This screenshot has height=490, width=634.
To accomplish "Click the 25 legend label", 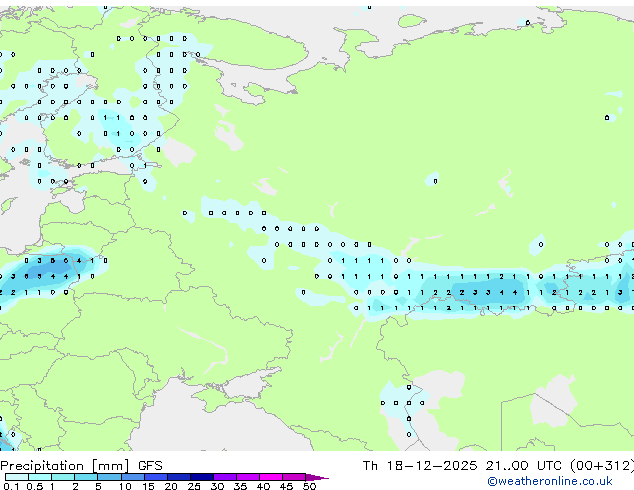I will pyautogui.click(x=194, y=486).
